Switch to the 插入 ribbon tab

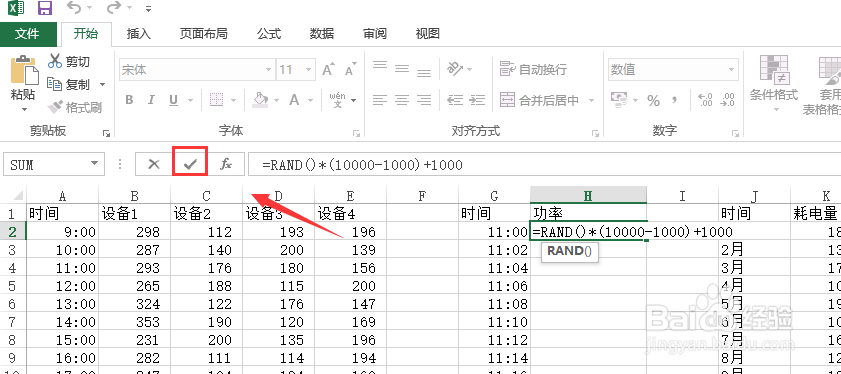click(138, 34)
